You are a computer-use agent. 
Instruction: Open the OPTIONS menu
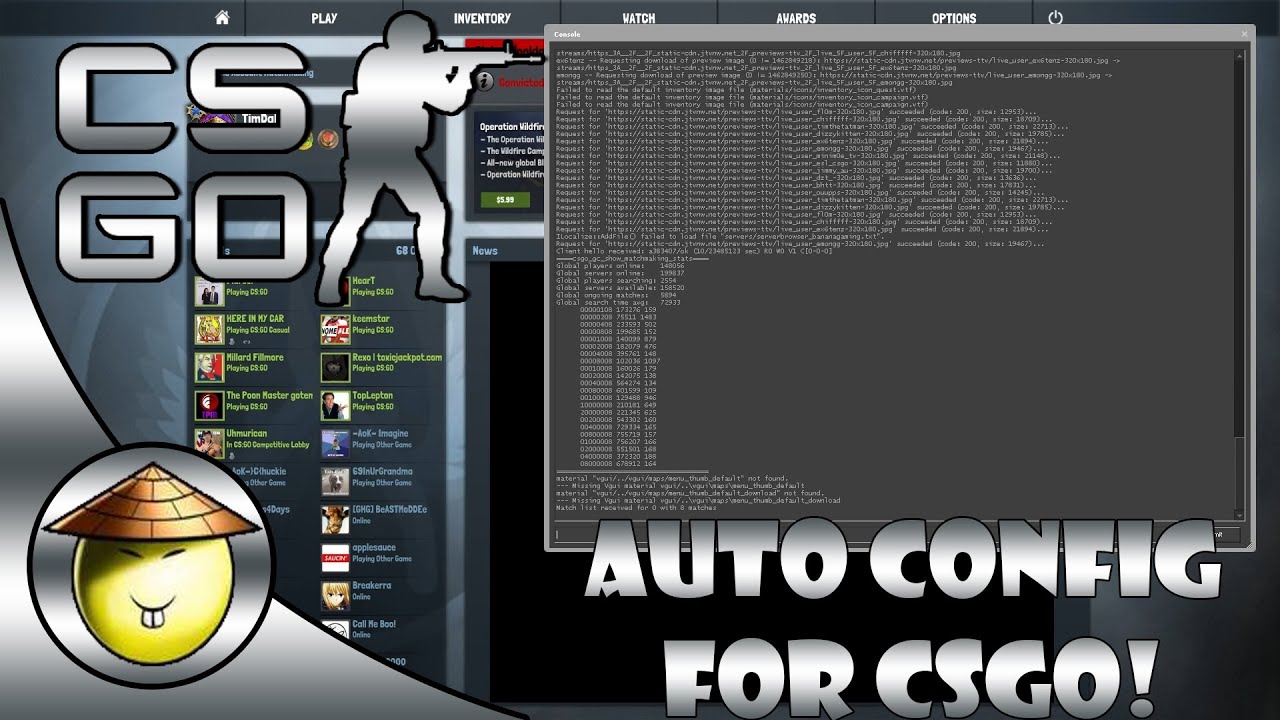(x=954, y=18)
